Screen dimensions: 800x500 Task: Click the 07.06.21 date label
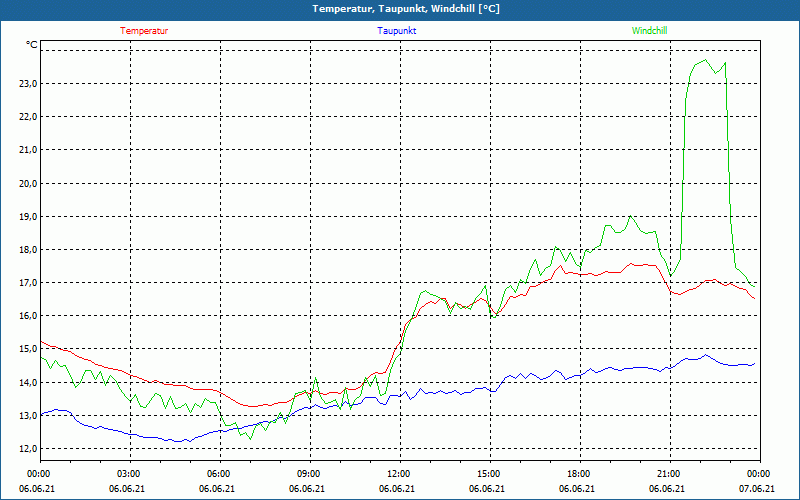pyautogui.click(x=757, y=489)
